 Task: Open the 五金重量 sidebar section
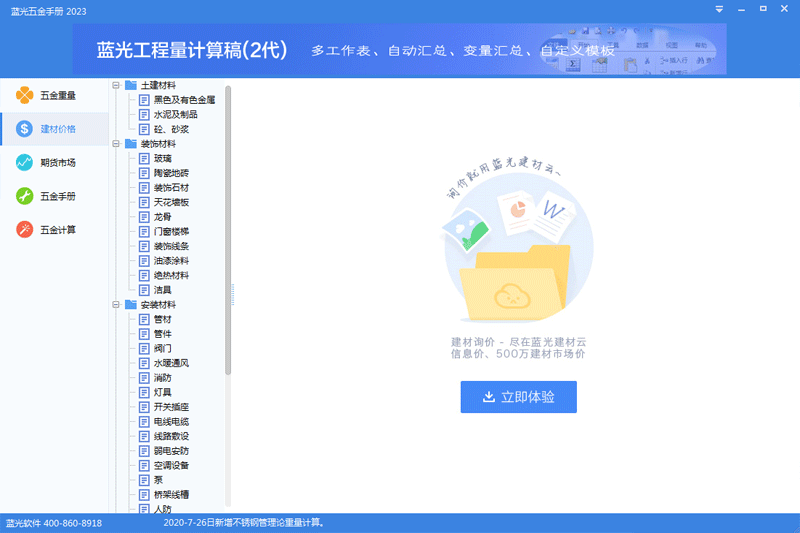54,95
